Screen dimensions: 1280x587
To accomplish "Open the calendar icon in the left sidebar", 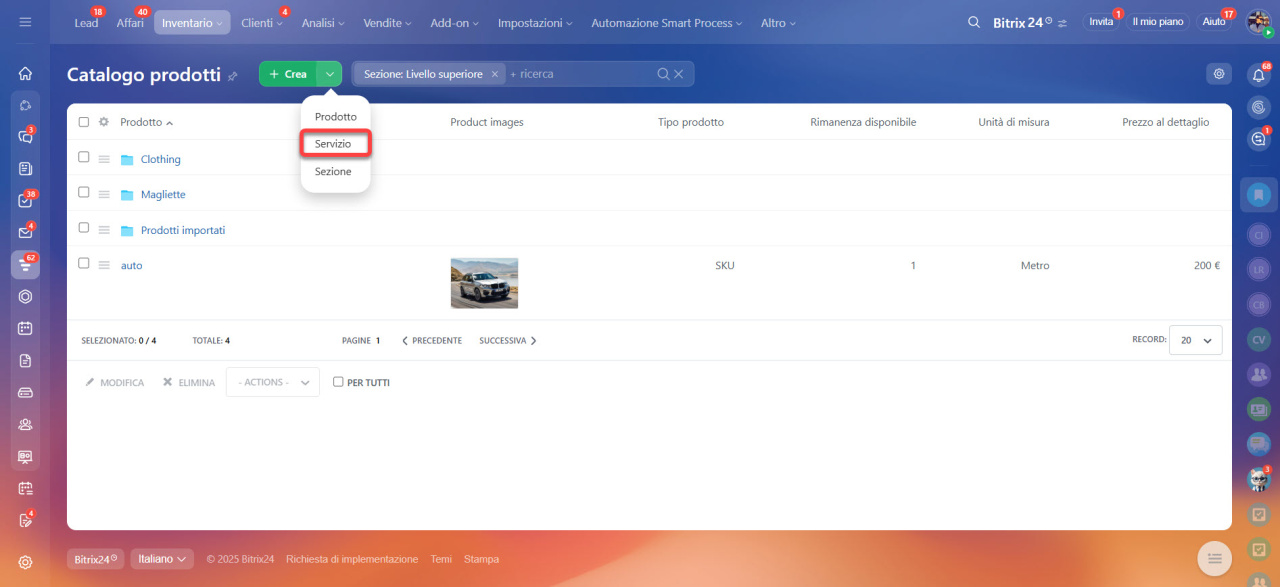I will pyautogui.click(x=25, y=328).
